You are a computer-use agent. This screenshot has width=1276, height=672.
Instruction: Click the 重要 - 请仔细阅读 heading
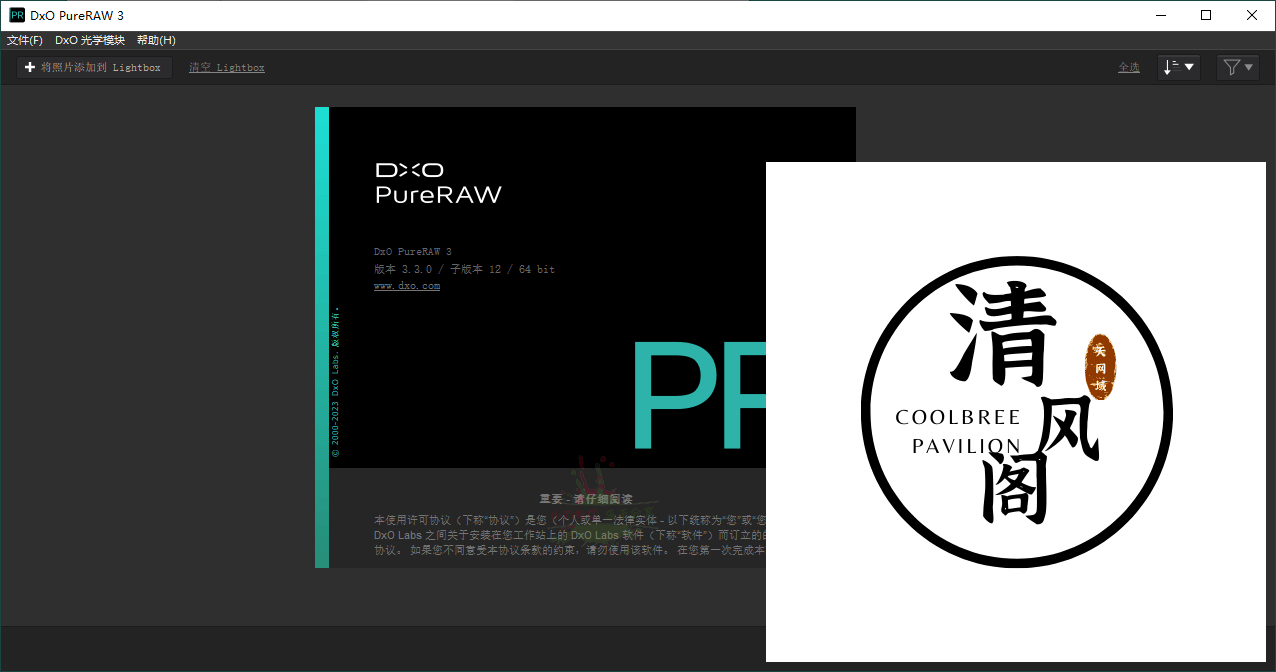click(x=586, y=498)
